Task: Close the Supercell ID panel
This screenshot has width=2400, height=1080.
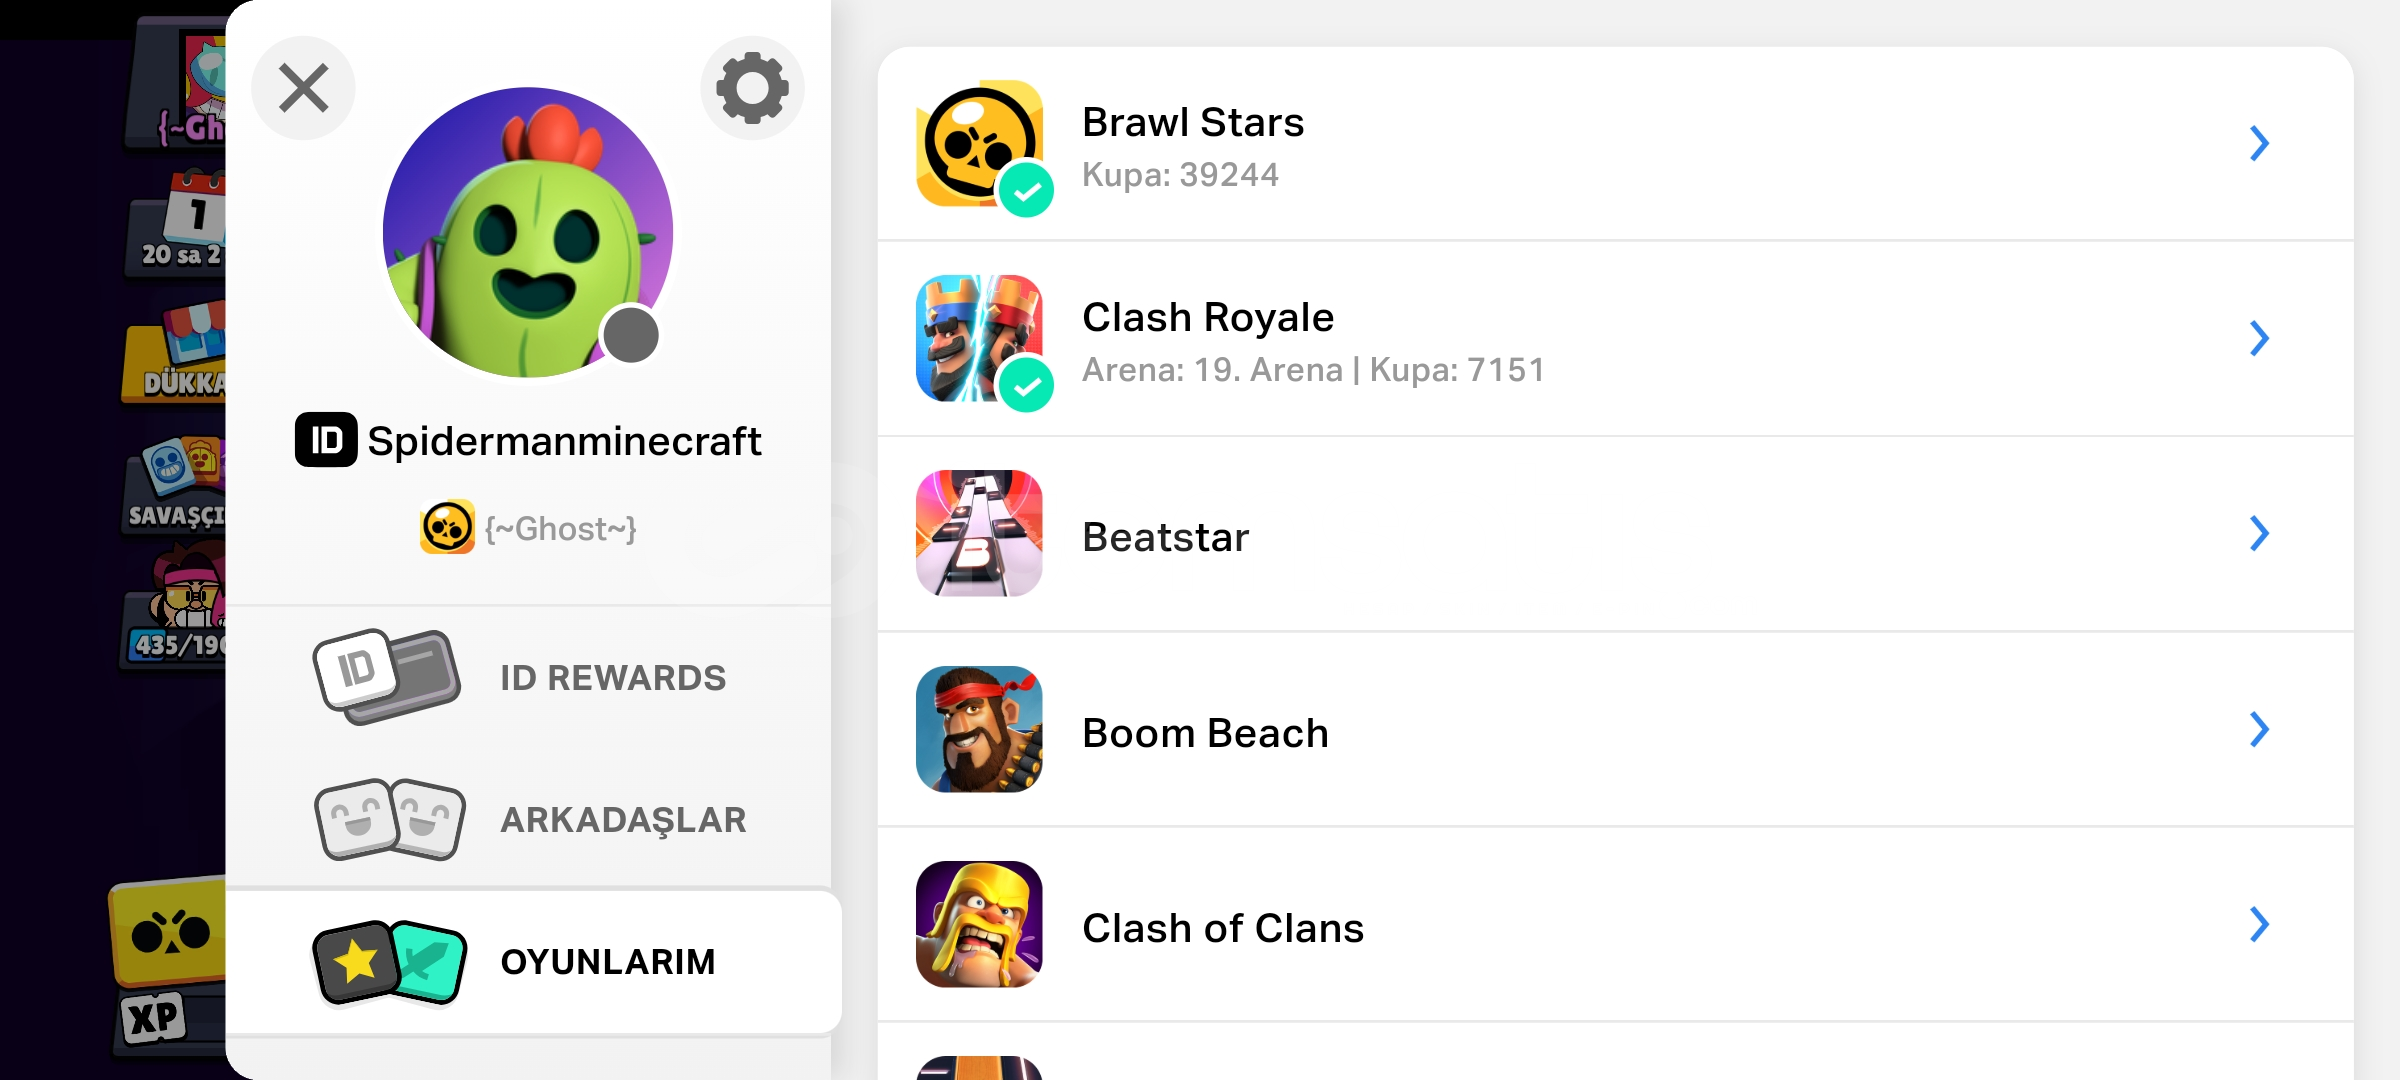Action: point(303,88)
